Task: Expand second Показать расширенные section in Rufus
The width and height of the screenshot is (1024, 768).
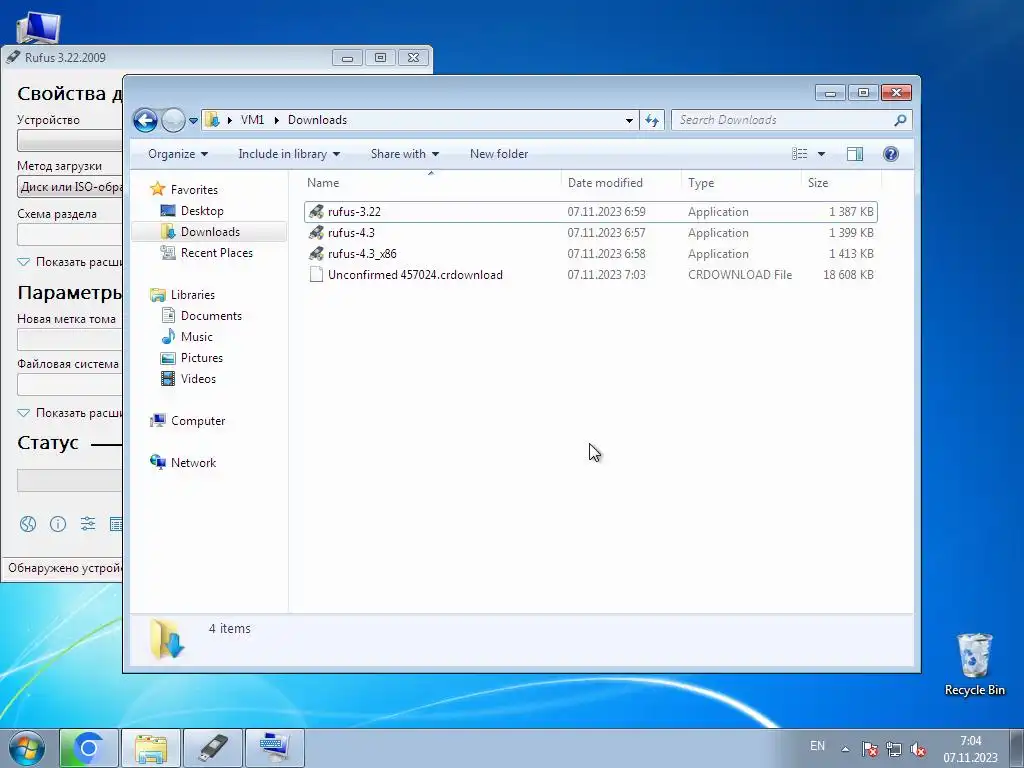Action: click(x=71, y=413)
